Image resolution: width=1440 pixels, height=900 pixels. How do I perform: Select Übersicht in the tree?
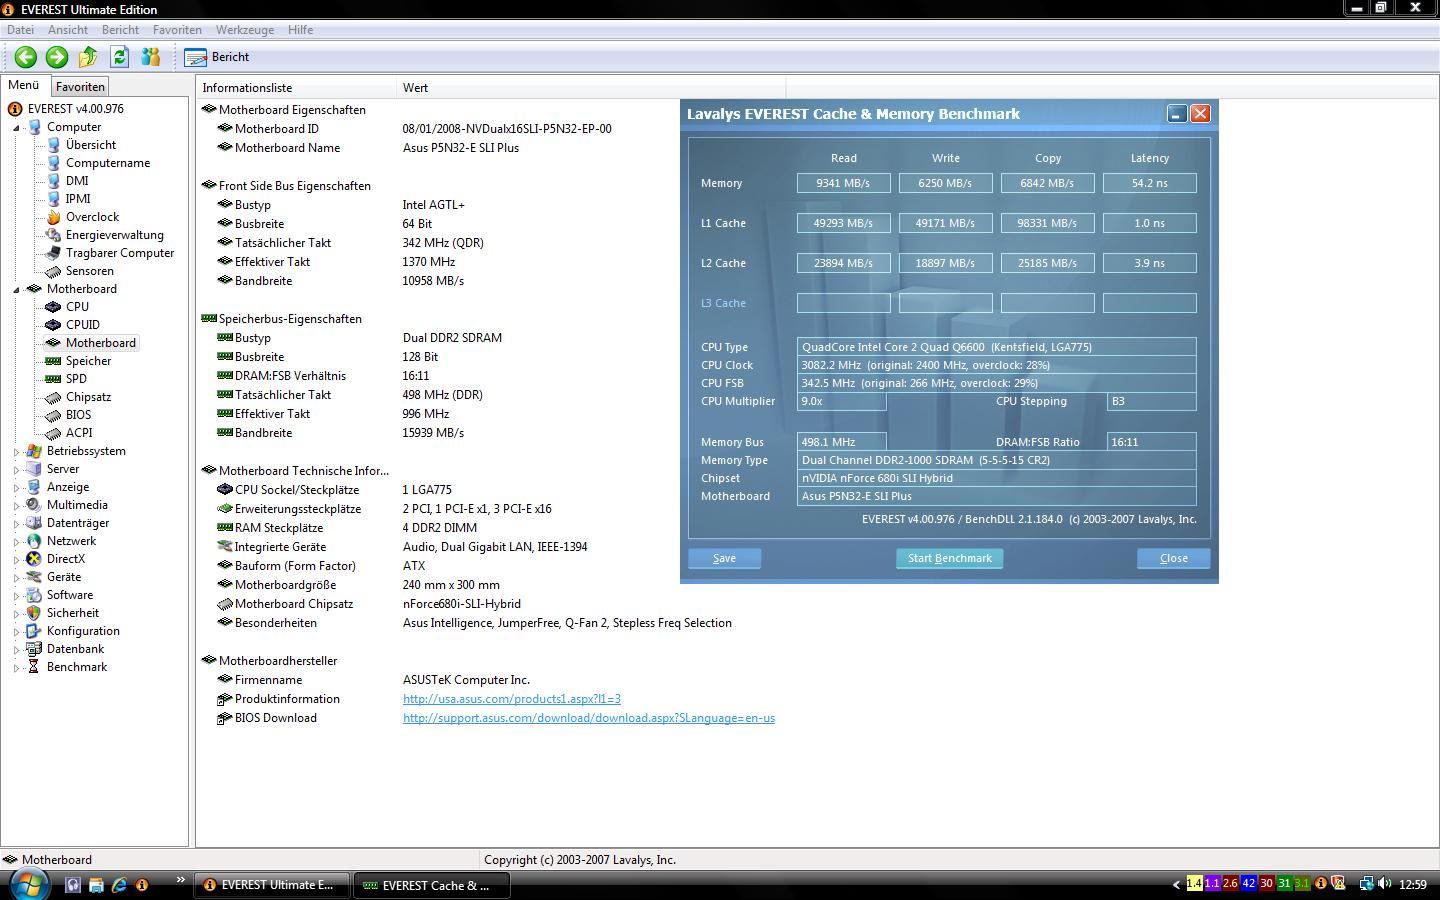click(x=90, y=145)
